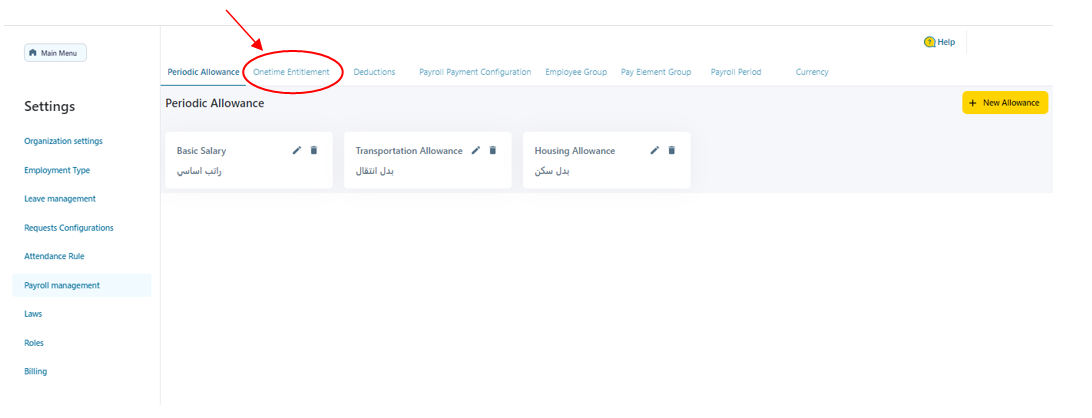Delete the Basic Salary allowance
The height and width of the screenshot is (418, 1092).
pos(314,151)
